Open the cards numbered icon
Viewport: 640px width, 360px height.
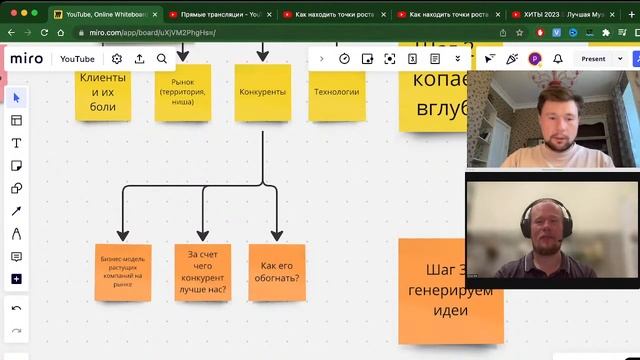click(x=412, y=59)
